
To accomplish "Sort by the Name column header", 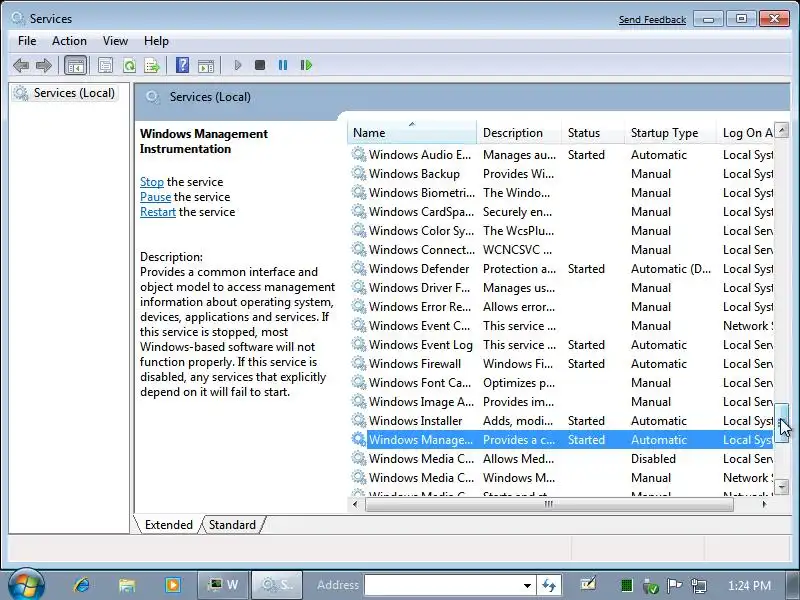I will (412, 133).
